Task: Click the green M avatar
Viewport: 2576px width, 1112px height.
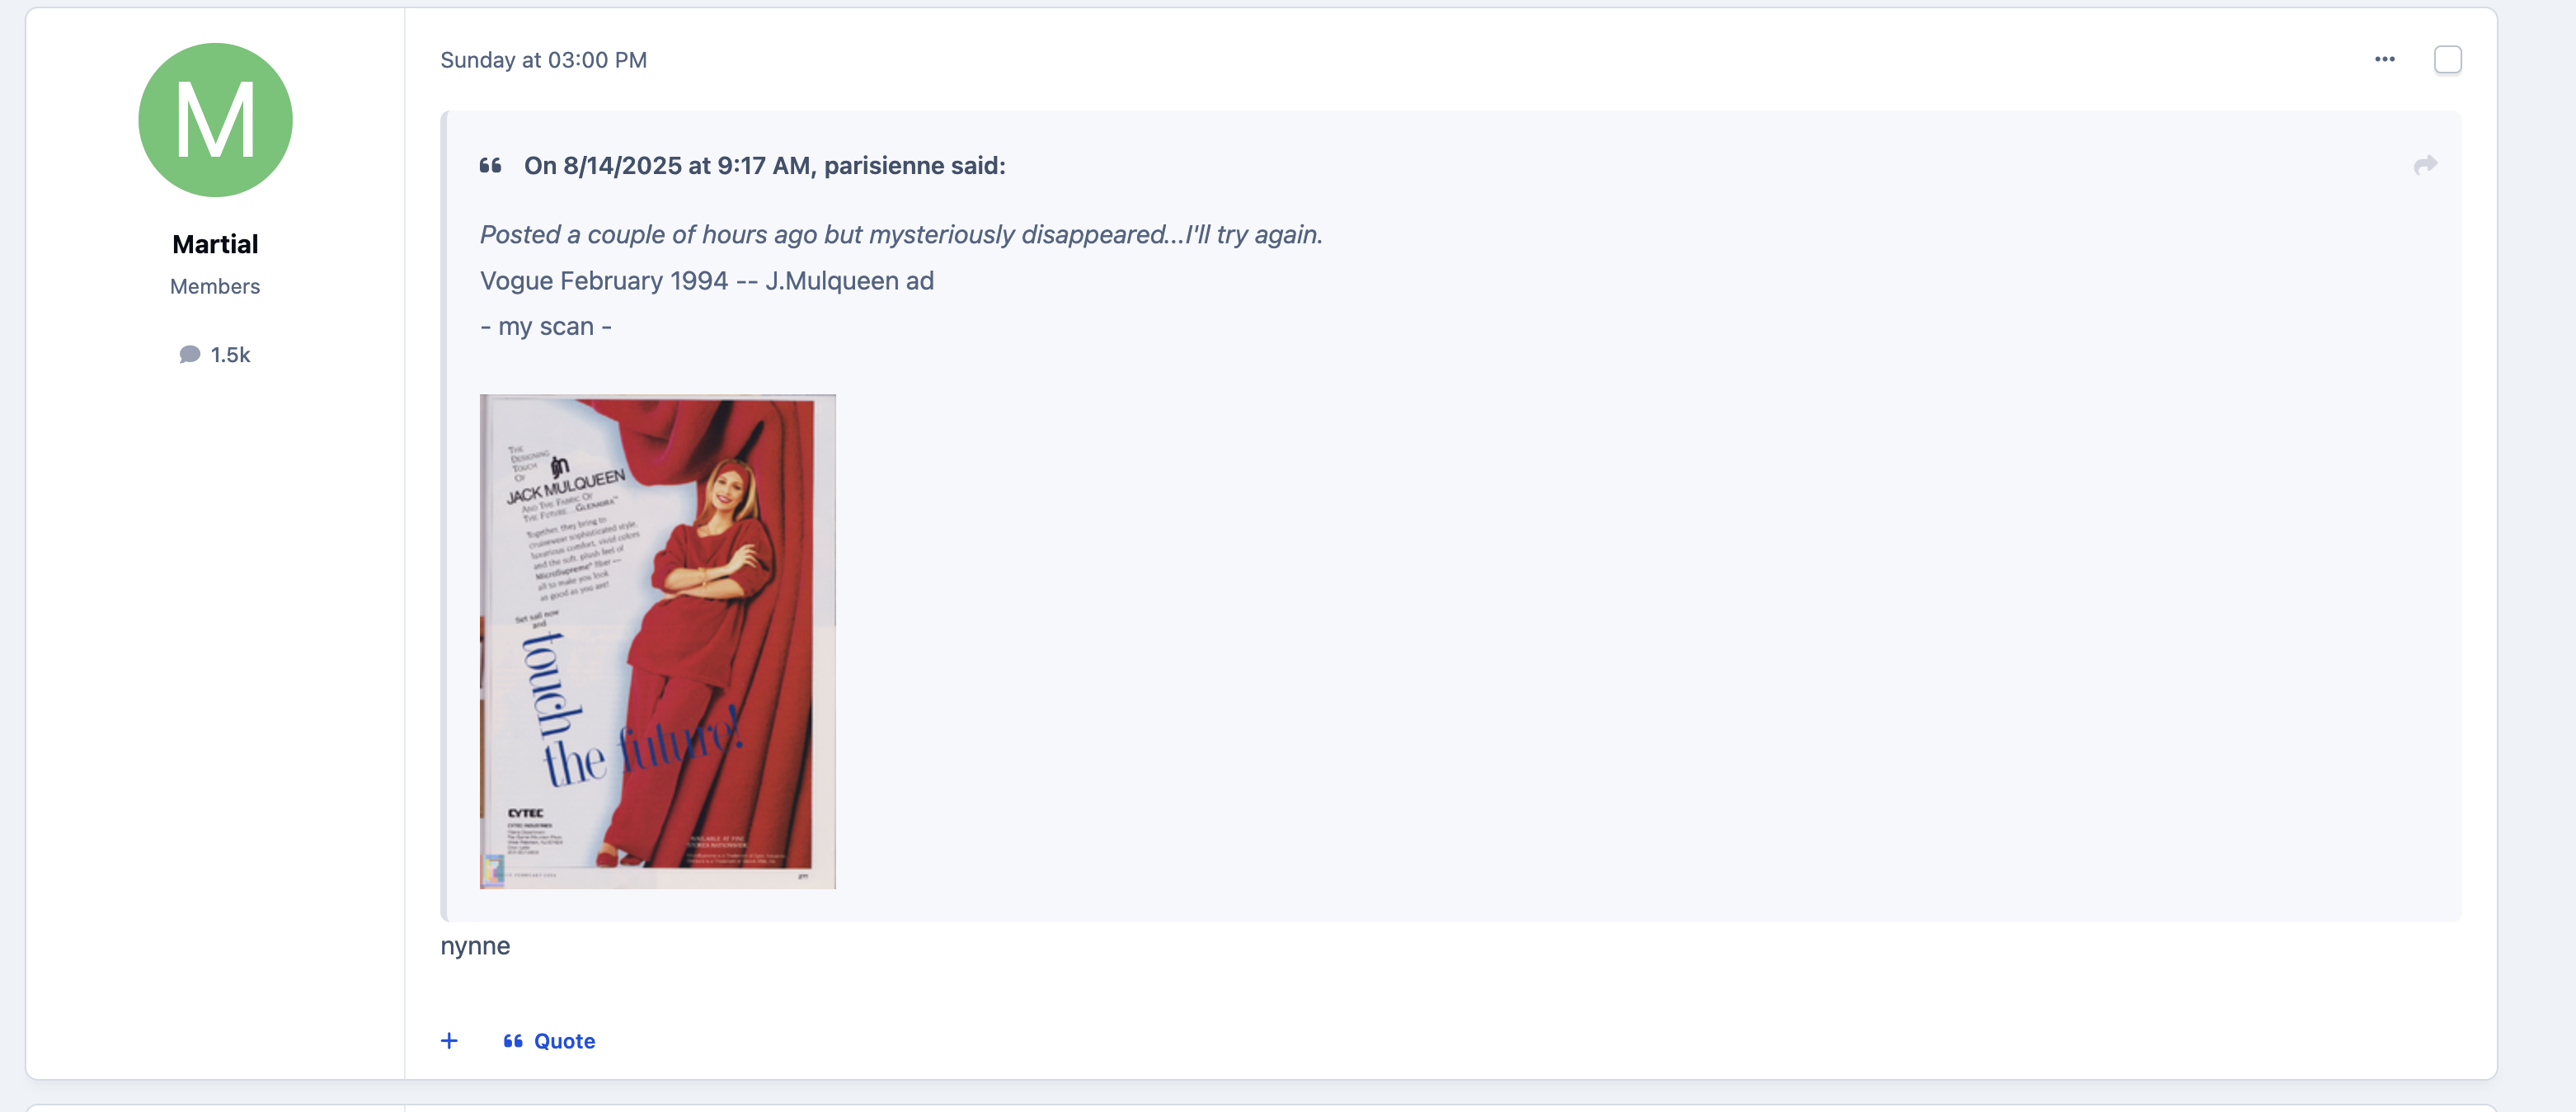Action: (x=215, y=120)
